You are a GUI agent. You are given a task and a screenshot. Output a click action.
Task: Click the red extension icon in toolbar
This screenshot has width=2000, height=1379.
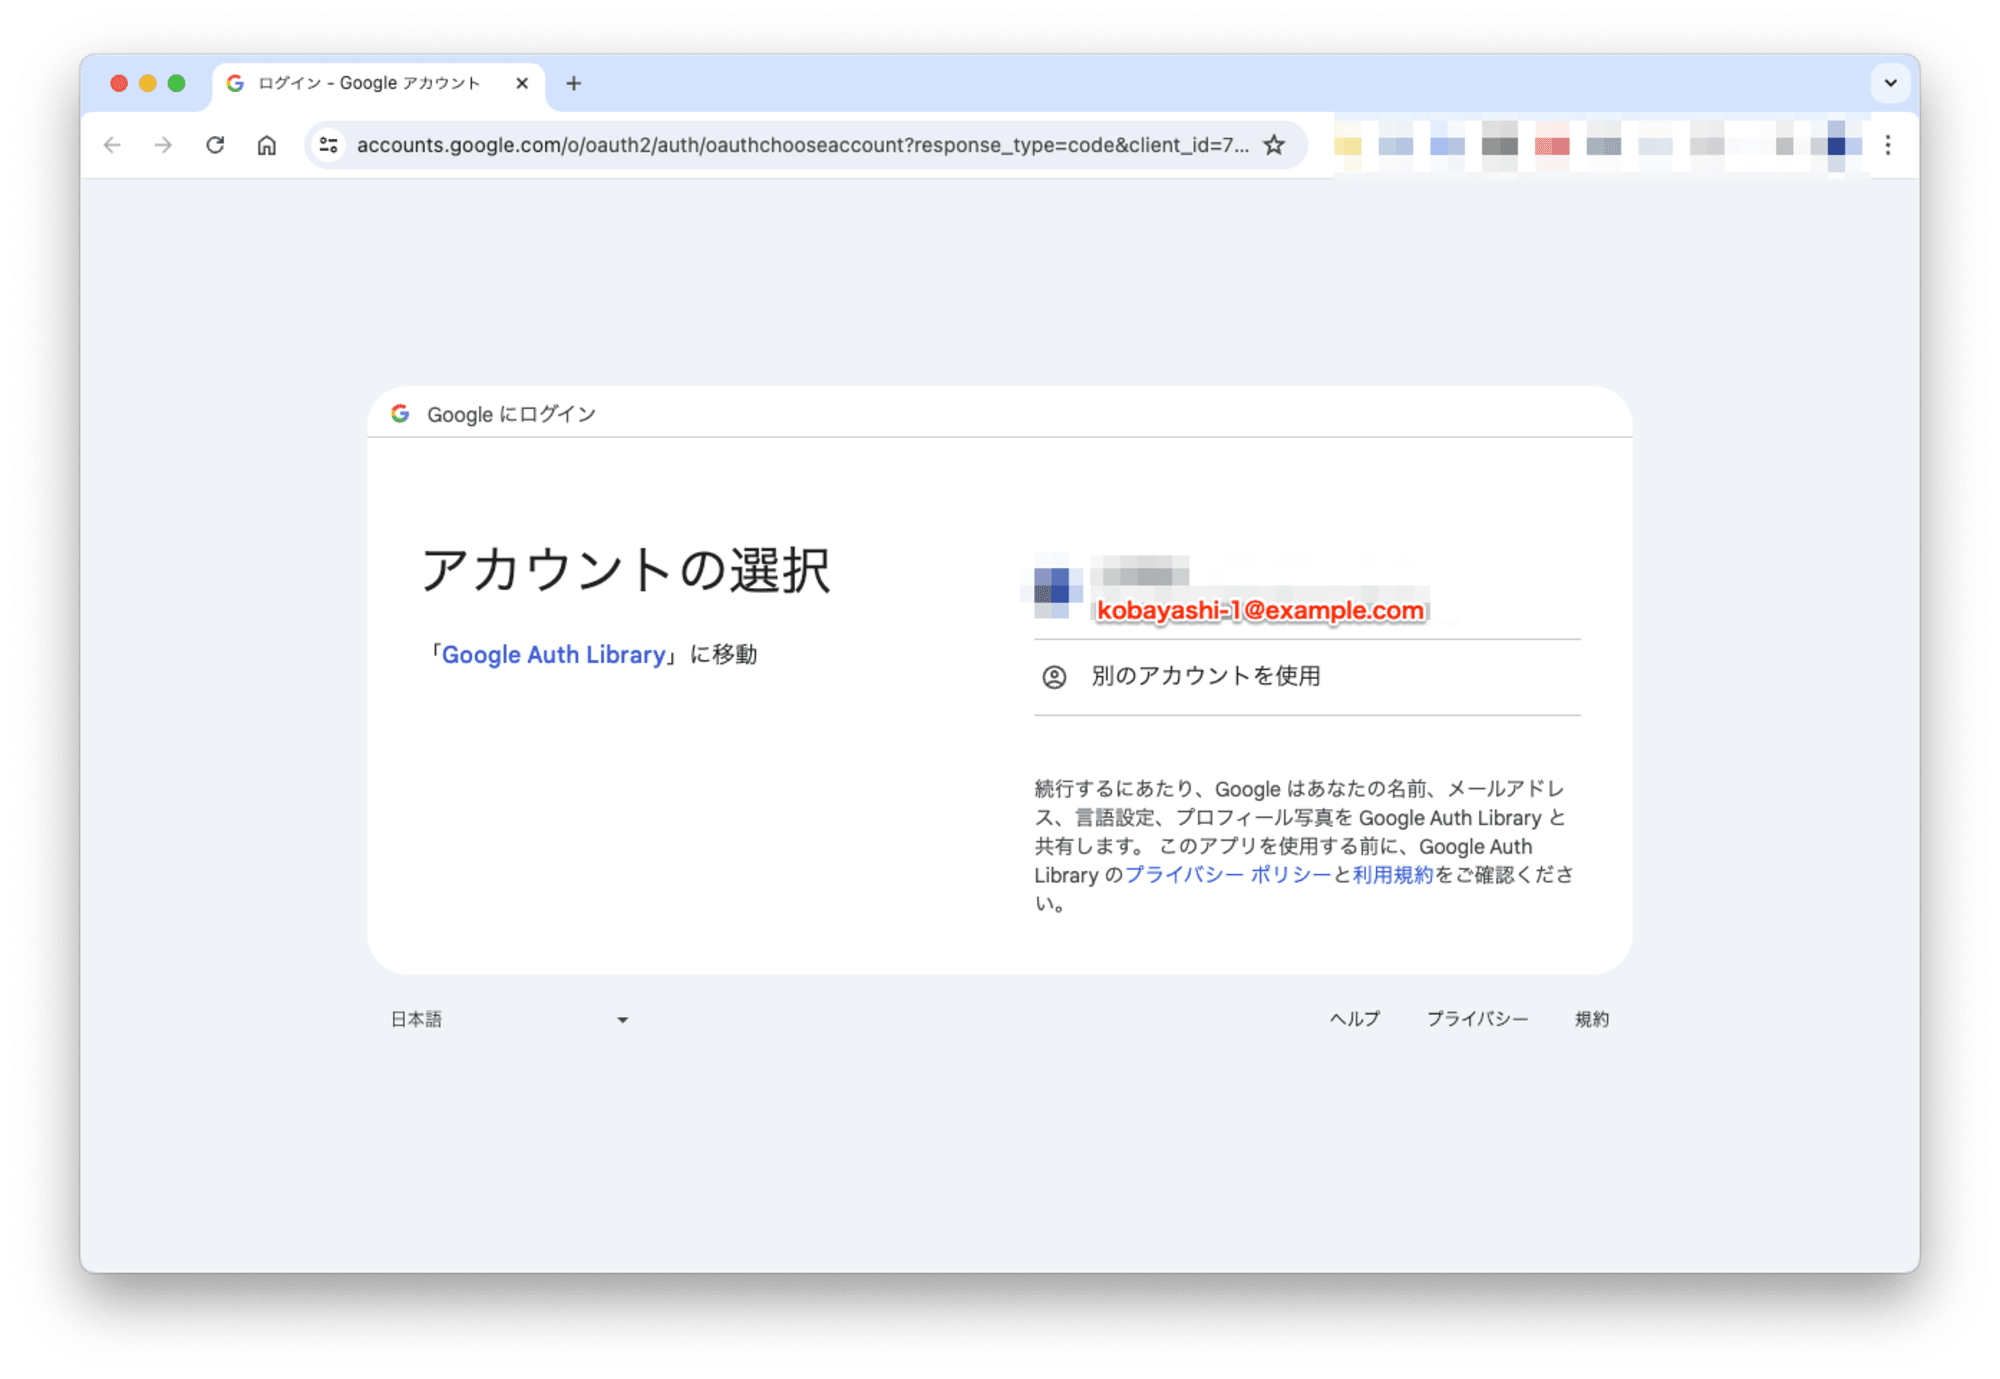[x=1552, y=146]
